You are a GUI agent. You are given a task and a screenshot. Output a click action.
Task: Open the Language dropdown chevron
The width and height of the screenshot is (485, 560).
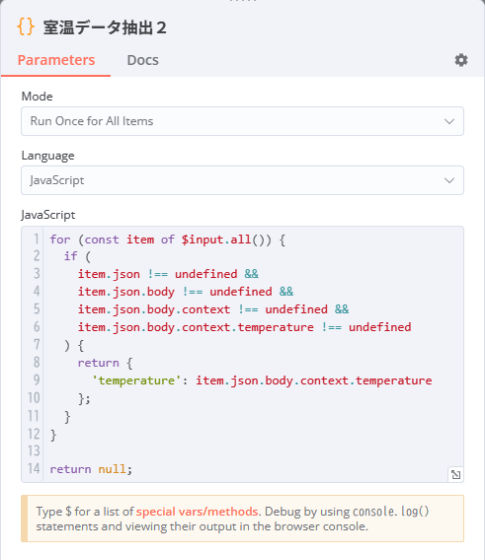coord(449,180)
